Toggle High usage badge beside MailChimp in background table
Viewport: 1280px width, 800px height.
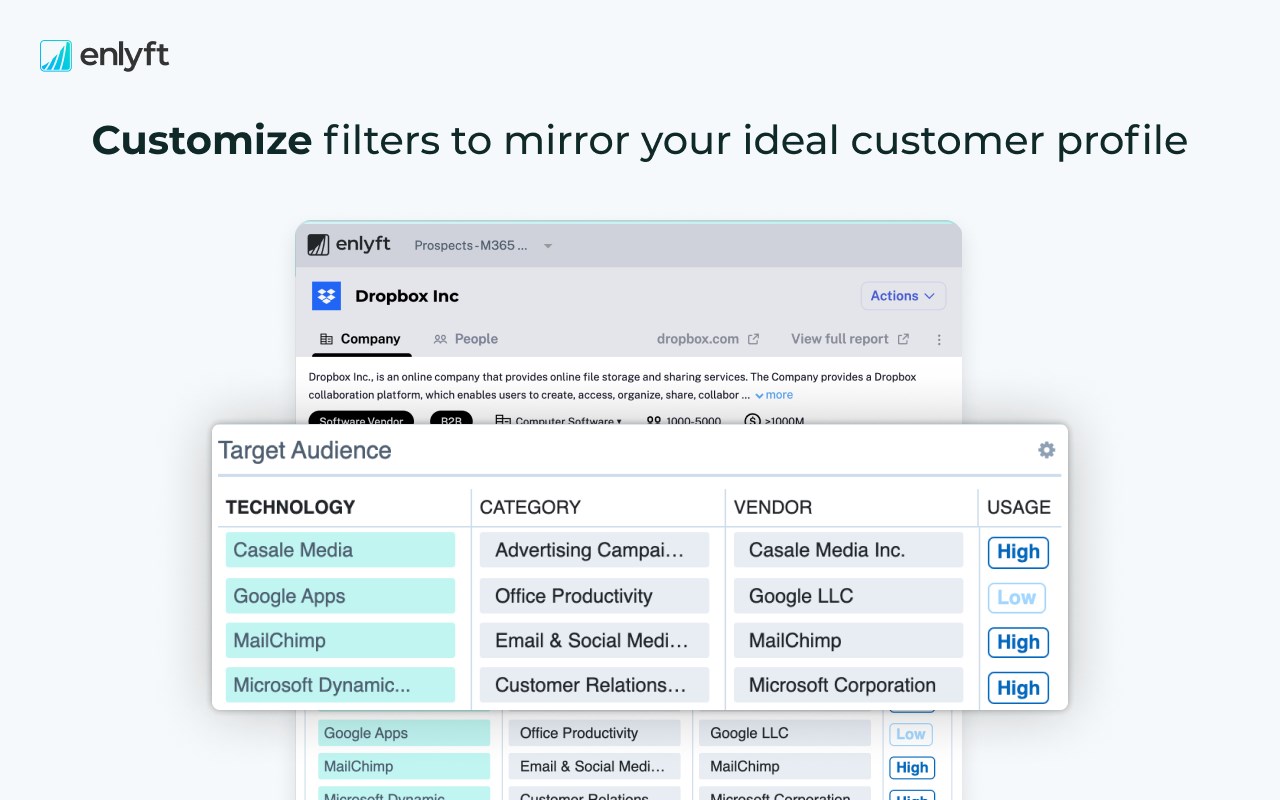tap(912, 768)
